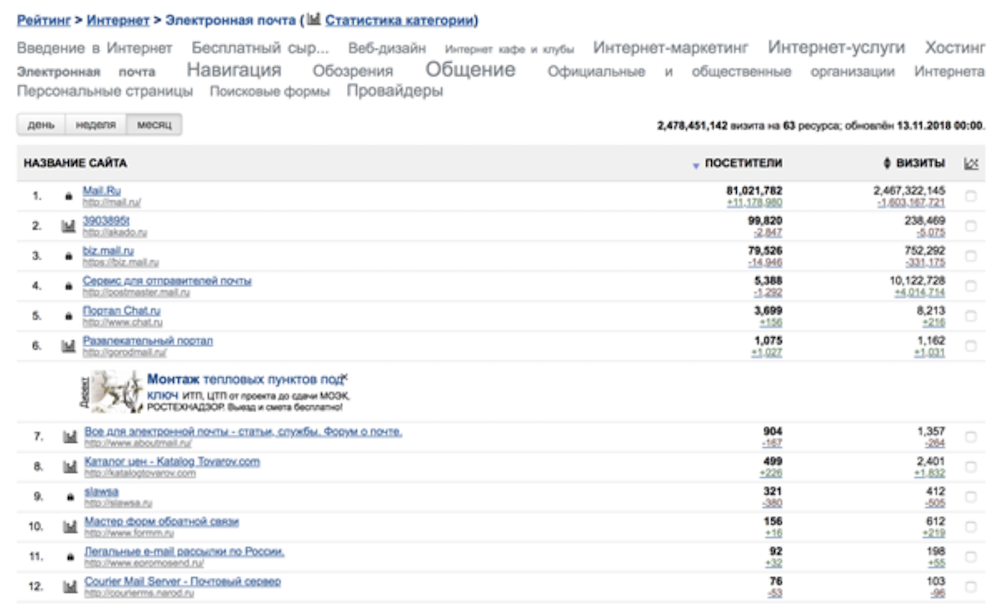
Task: Open stats chart icon for Courier Mail Server
Action: 70,587
